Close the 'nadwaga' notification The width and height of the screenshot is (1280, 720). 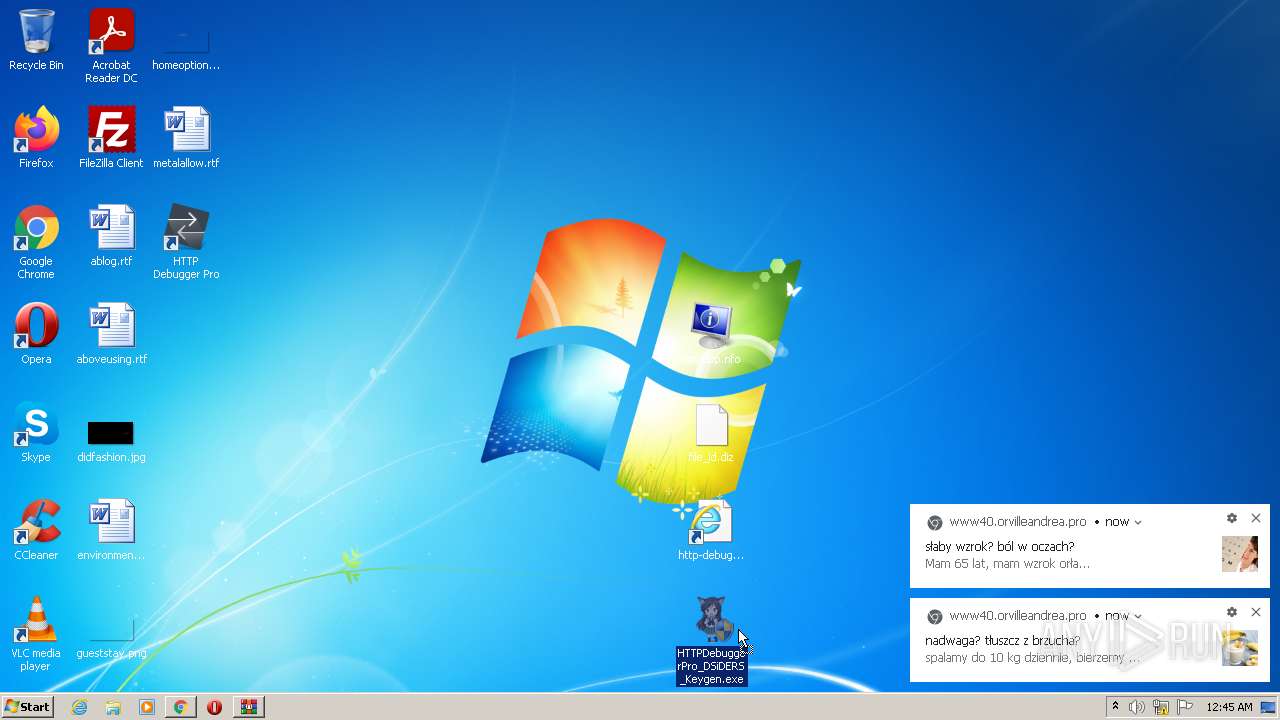(1256, 612)
